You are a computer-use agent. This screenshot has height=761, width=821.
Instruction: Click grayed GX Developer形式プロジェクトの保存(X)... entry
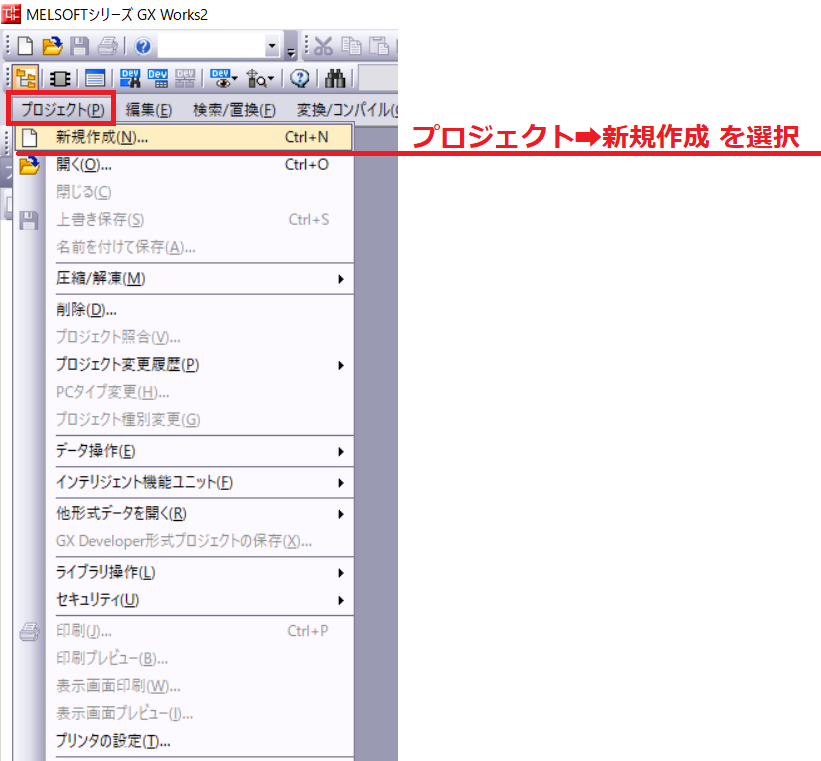pos(184,541)
